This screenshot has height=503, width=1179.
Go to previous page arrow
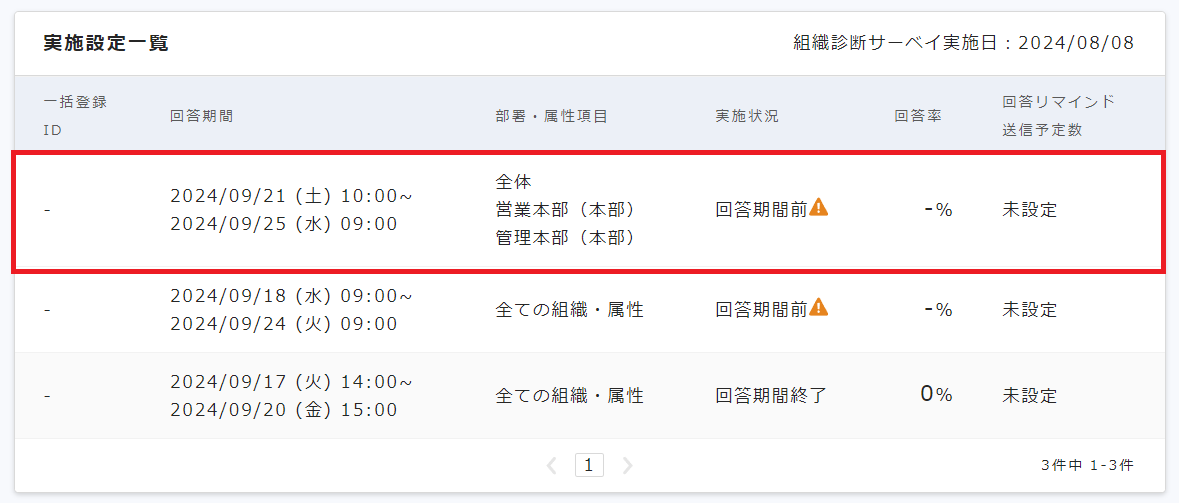click(552, 465)
